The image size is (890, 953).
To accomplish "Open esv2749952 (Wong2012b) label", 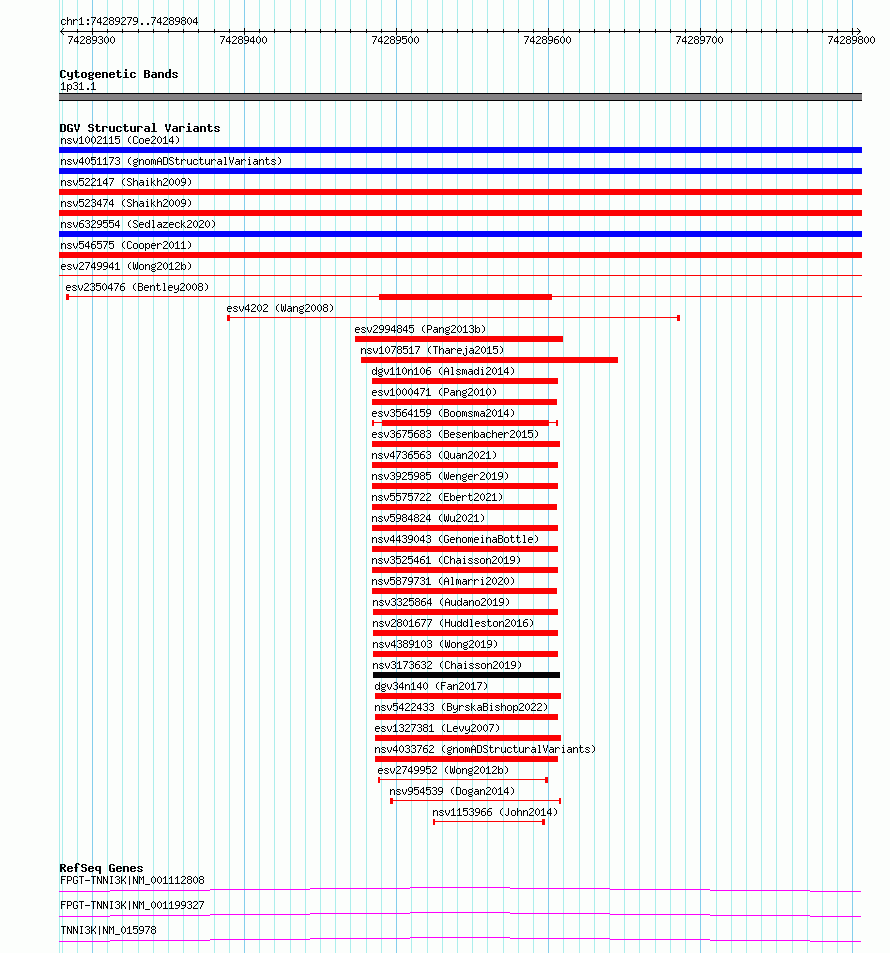I will coord(443,770).
